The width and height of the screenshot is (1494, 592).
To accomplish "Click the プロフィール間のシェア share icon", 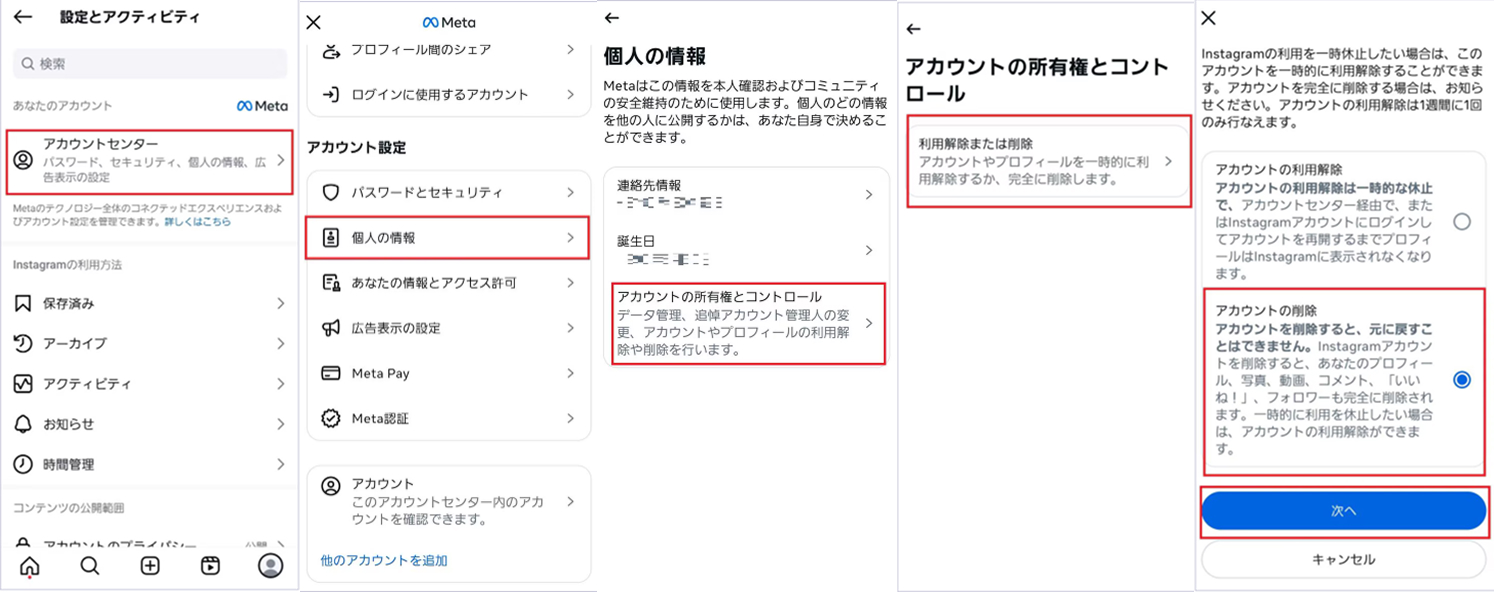I will [x=330, y=50].
